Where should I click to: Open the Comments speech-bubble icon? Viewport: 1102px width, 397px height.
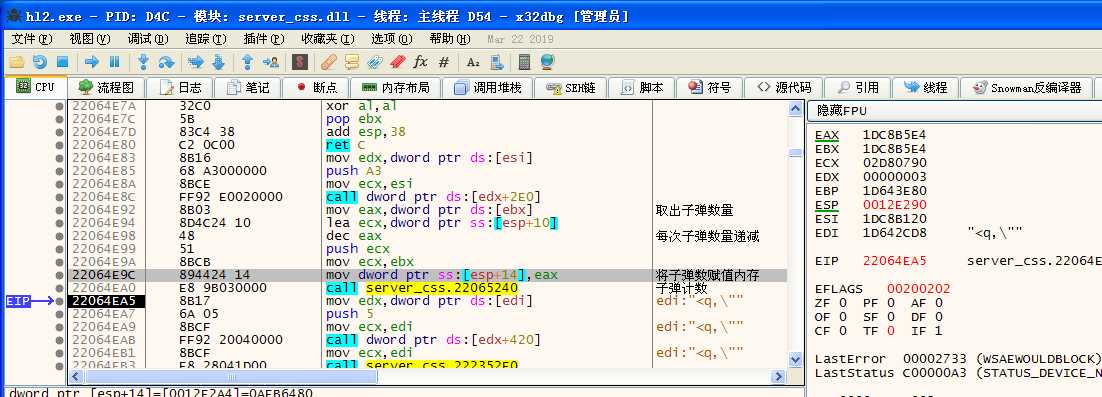[x=351, y=62]
